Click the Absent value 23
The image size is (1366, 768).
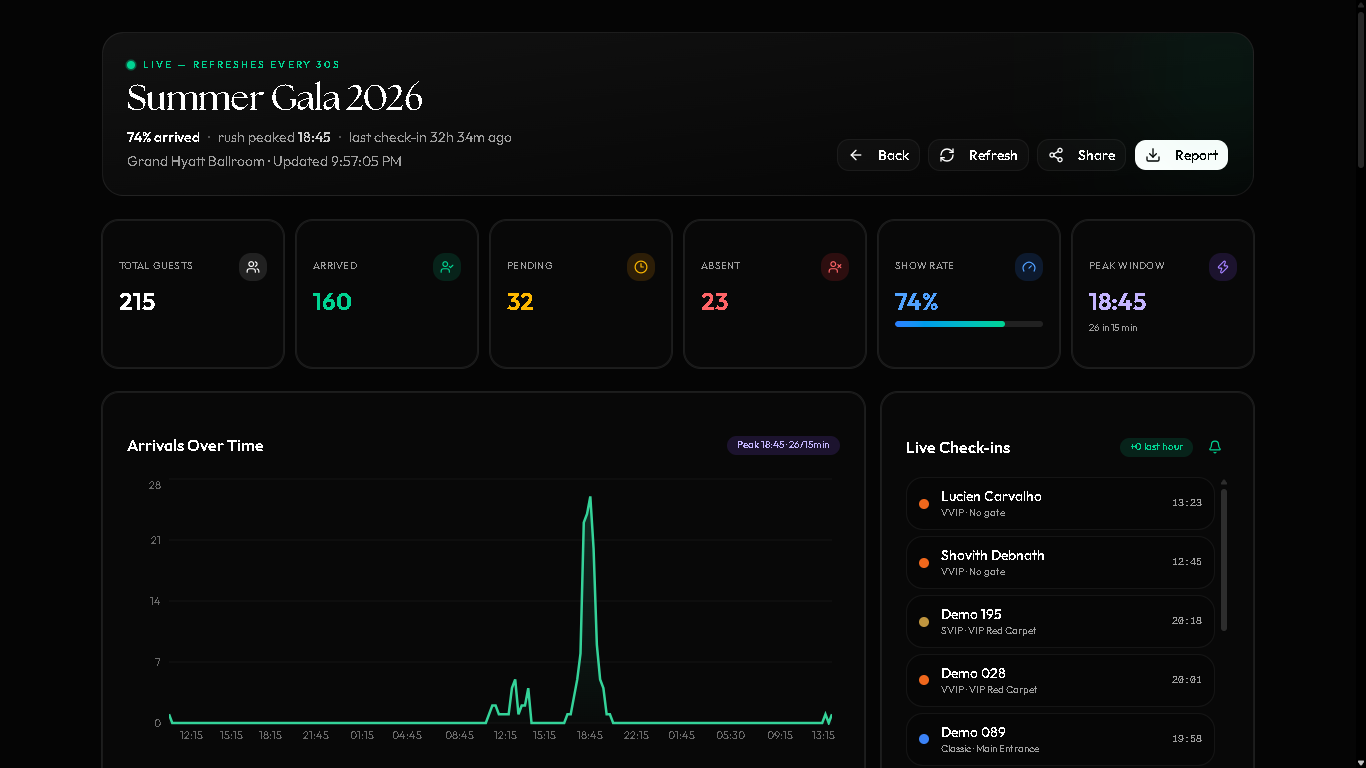[x=714, y=302]
